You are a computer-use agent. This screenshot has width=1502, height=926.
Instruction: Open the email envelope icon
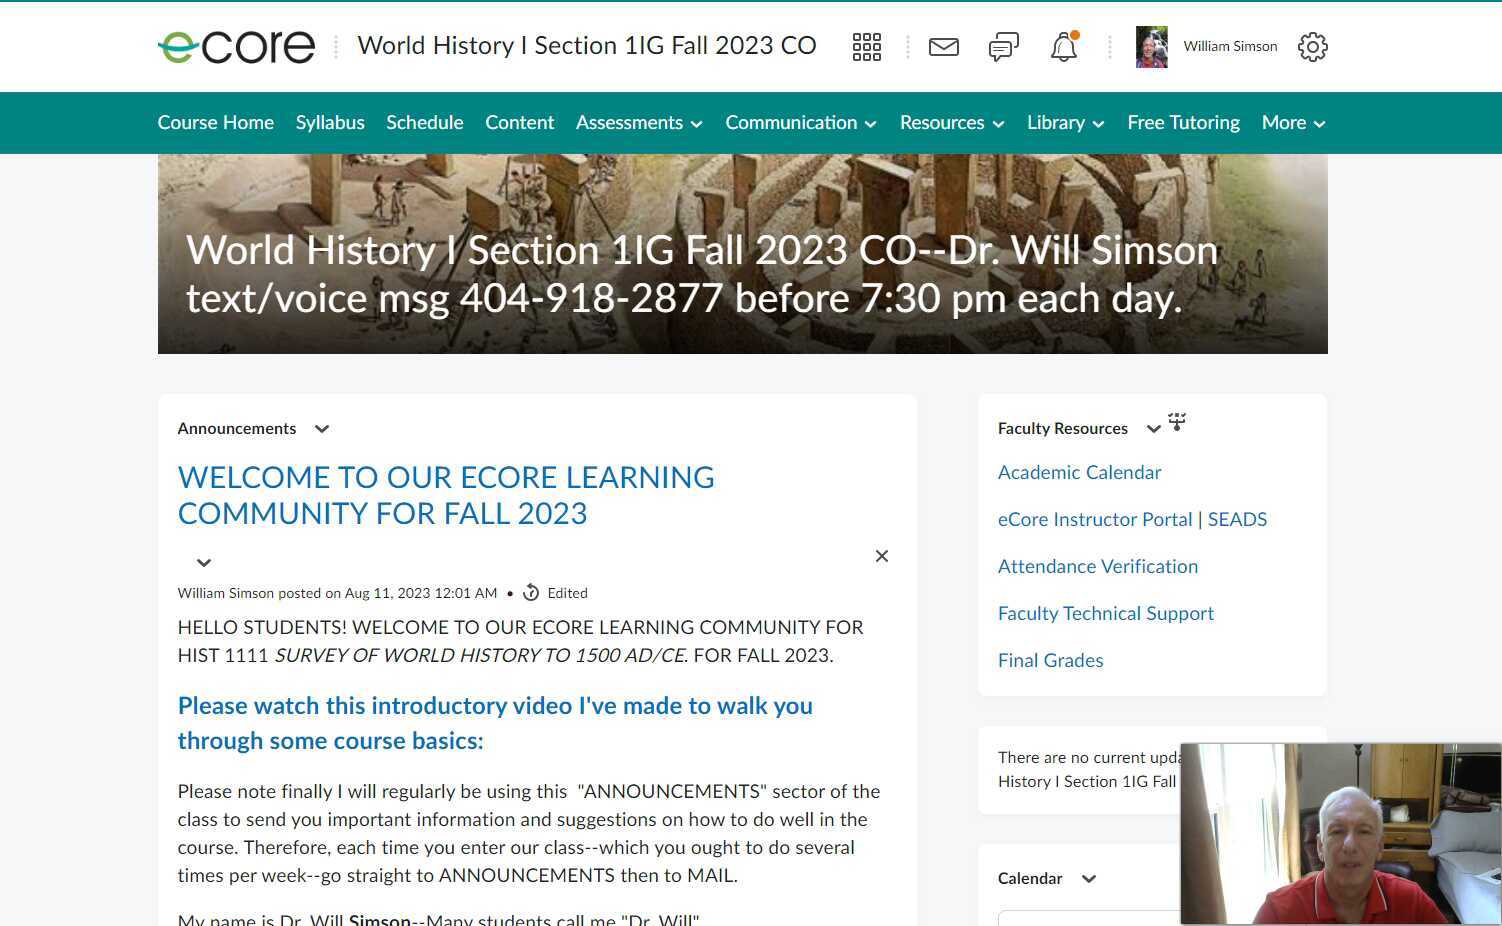pyautogui.click(x=943, y=46)
